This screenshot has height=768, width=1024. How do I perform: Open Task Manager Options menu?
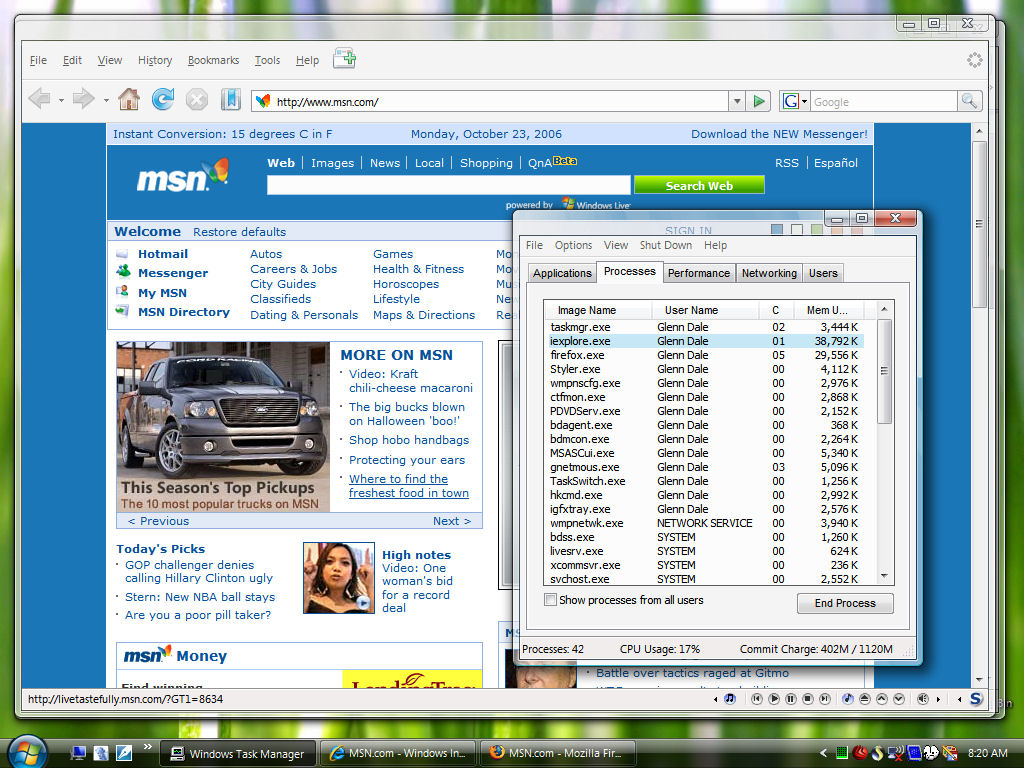point(573,245)
